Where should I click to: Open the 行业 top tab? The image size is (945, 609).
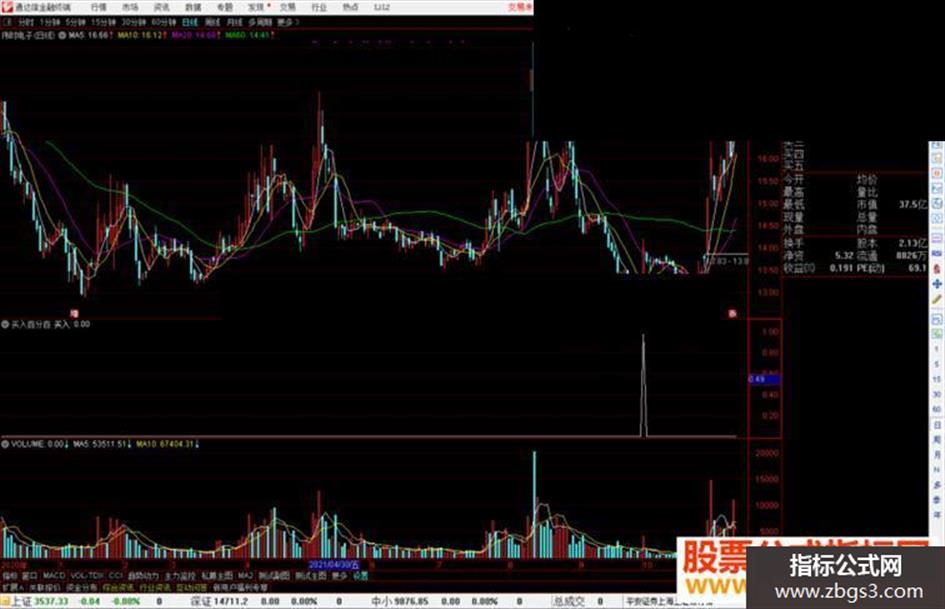pos(319,7)
